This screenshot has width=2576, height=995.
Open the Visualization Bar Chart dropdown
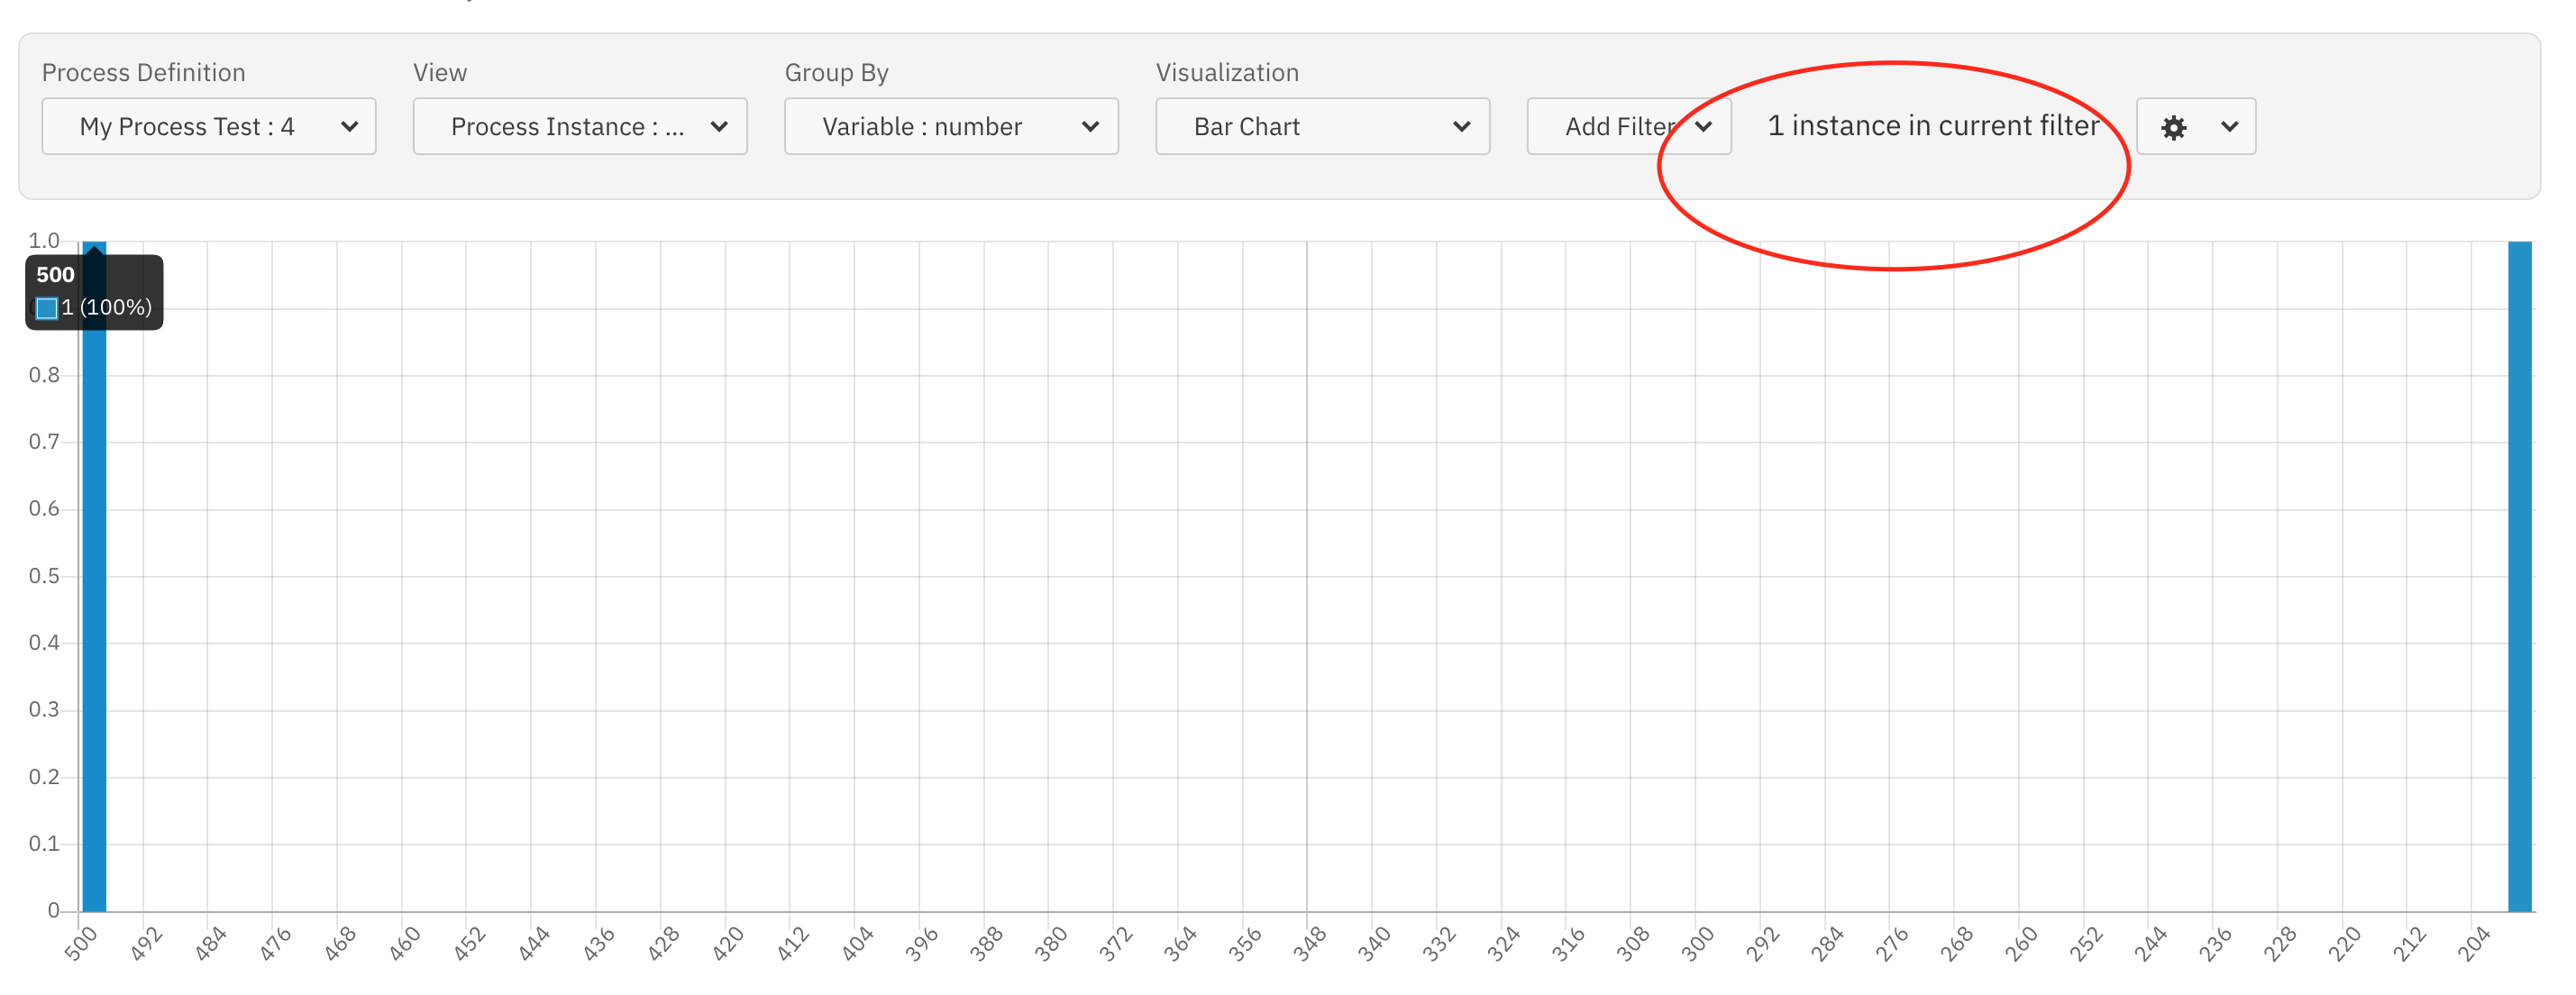point(1321,127)
